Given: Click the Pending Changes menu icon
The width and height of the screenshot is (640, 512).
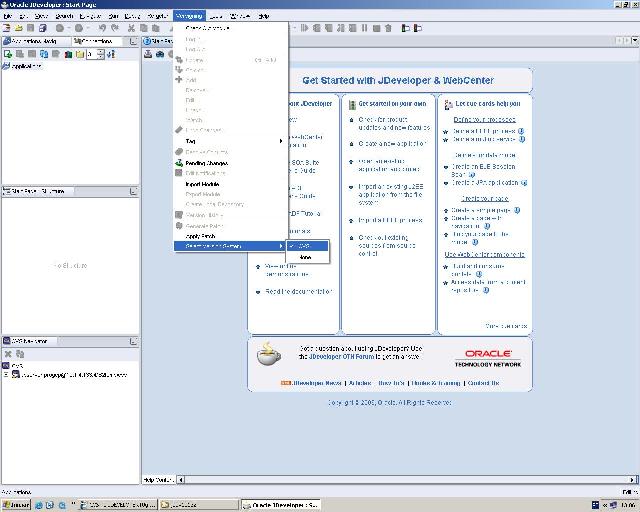Looking at the screenshot, I should [179, 163].
